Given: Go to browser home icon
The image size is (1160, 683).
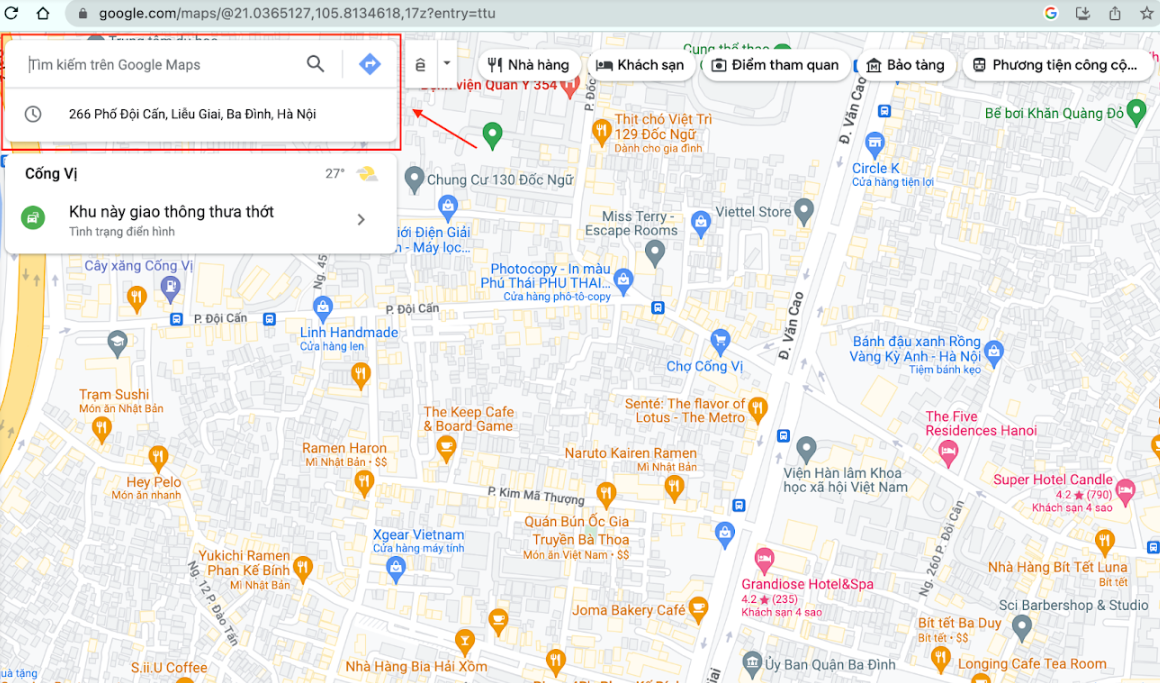Looking at the screenshot, I should click(44, 13).
